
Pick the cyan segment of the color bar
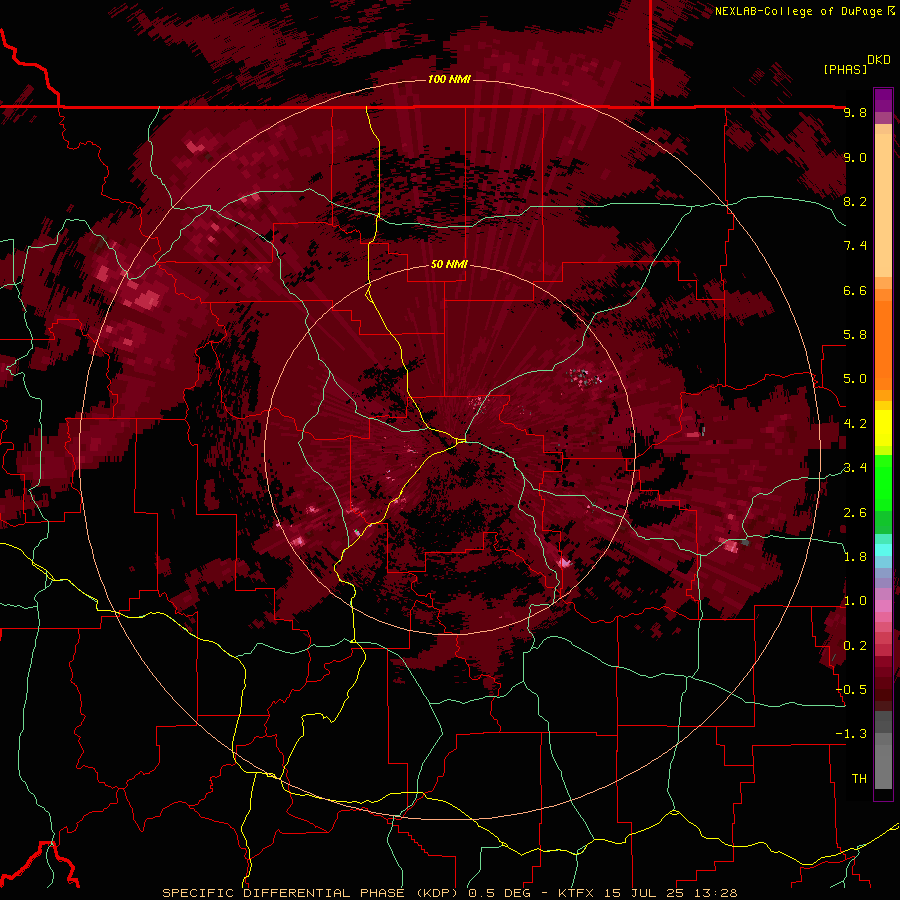point(883,550)
